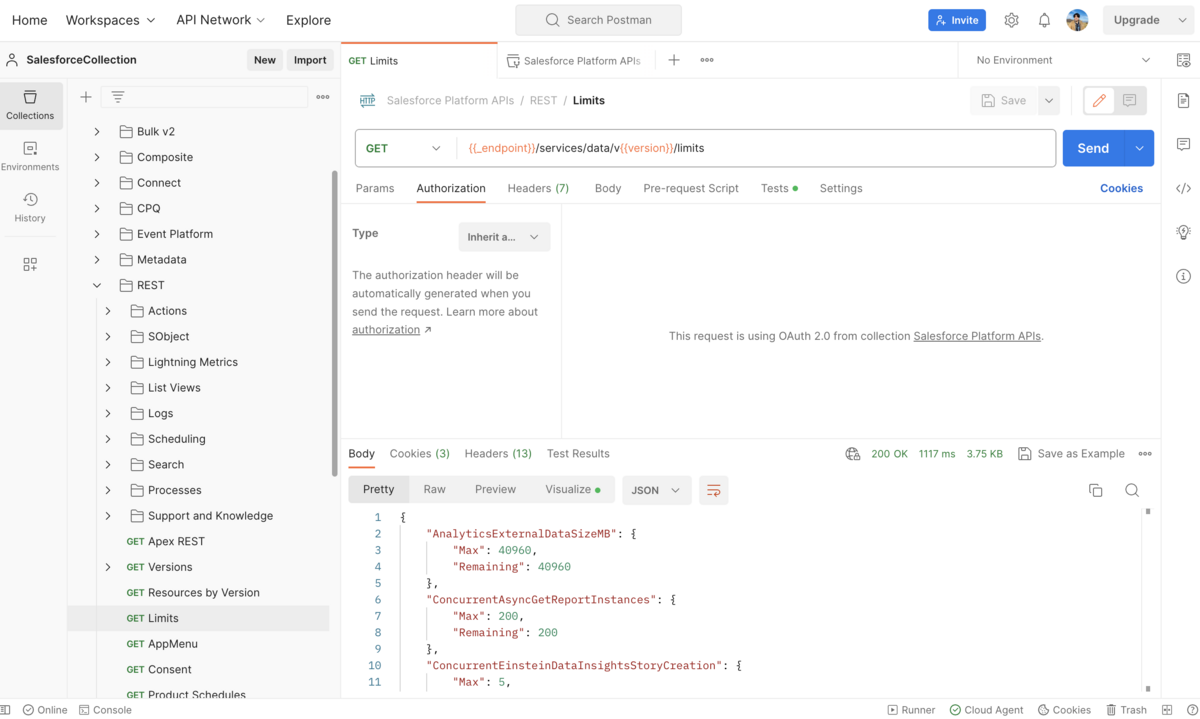The image size is (1200, 719).
Task: Click the network globe icon near status
Action: tap(853, 454)
